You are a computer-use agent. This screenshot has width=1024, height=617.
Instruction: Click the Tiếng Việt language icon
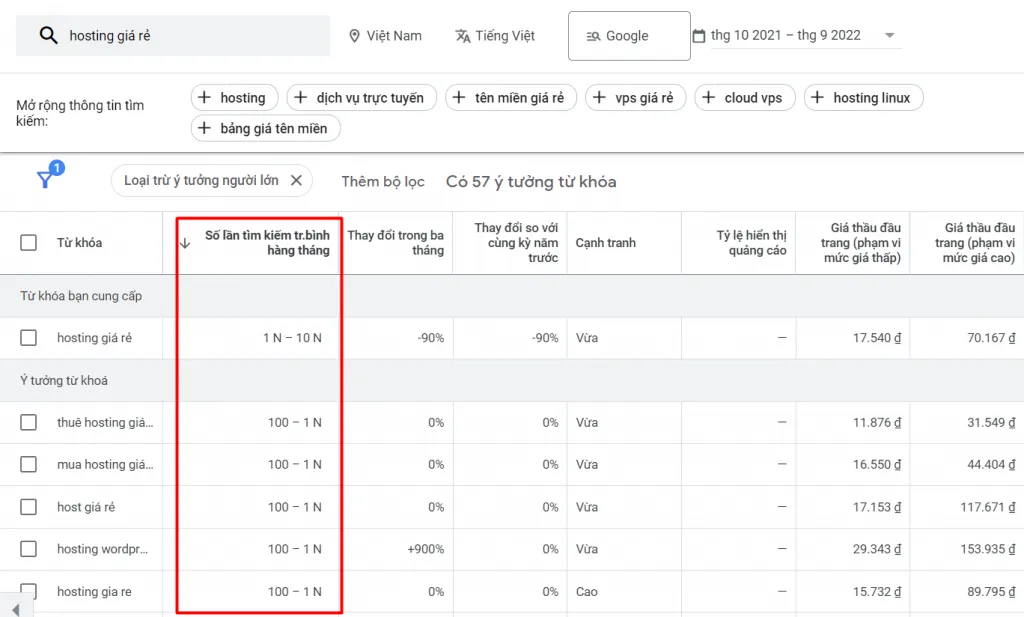[462, 36]
